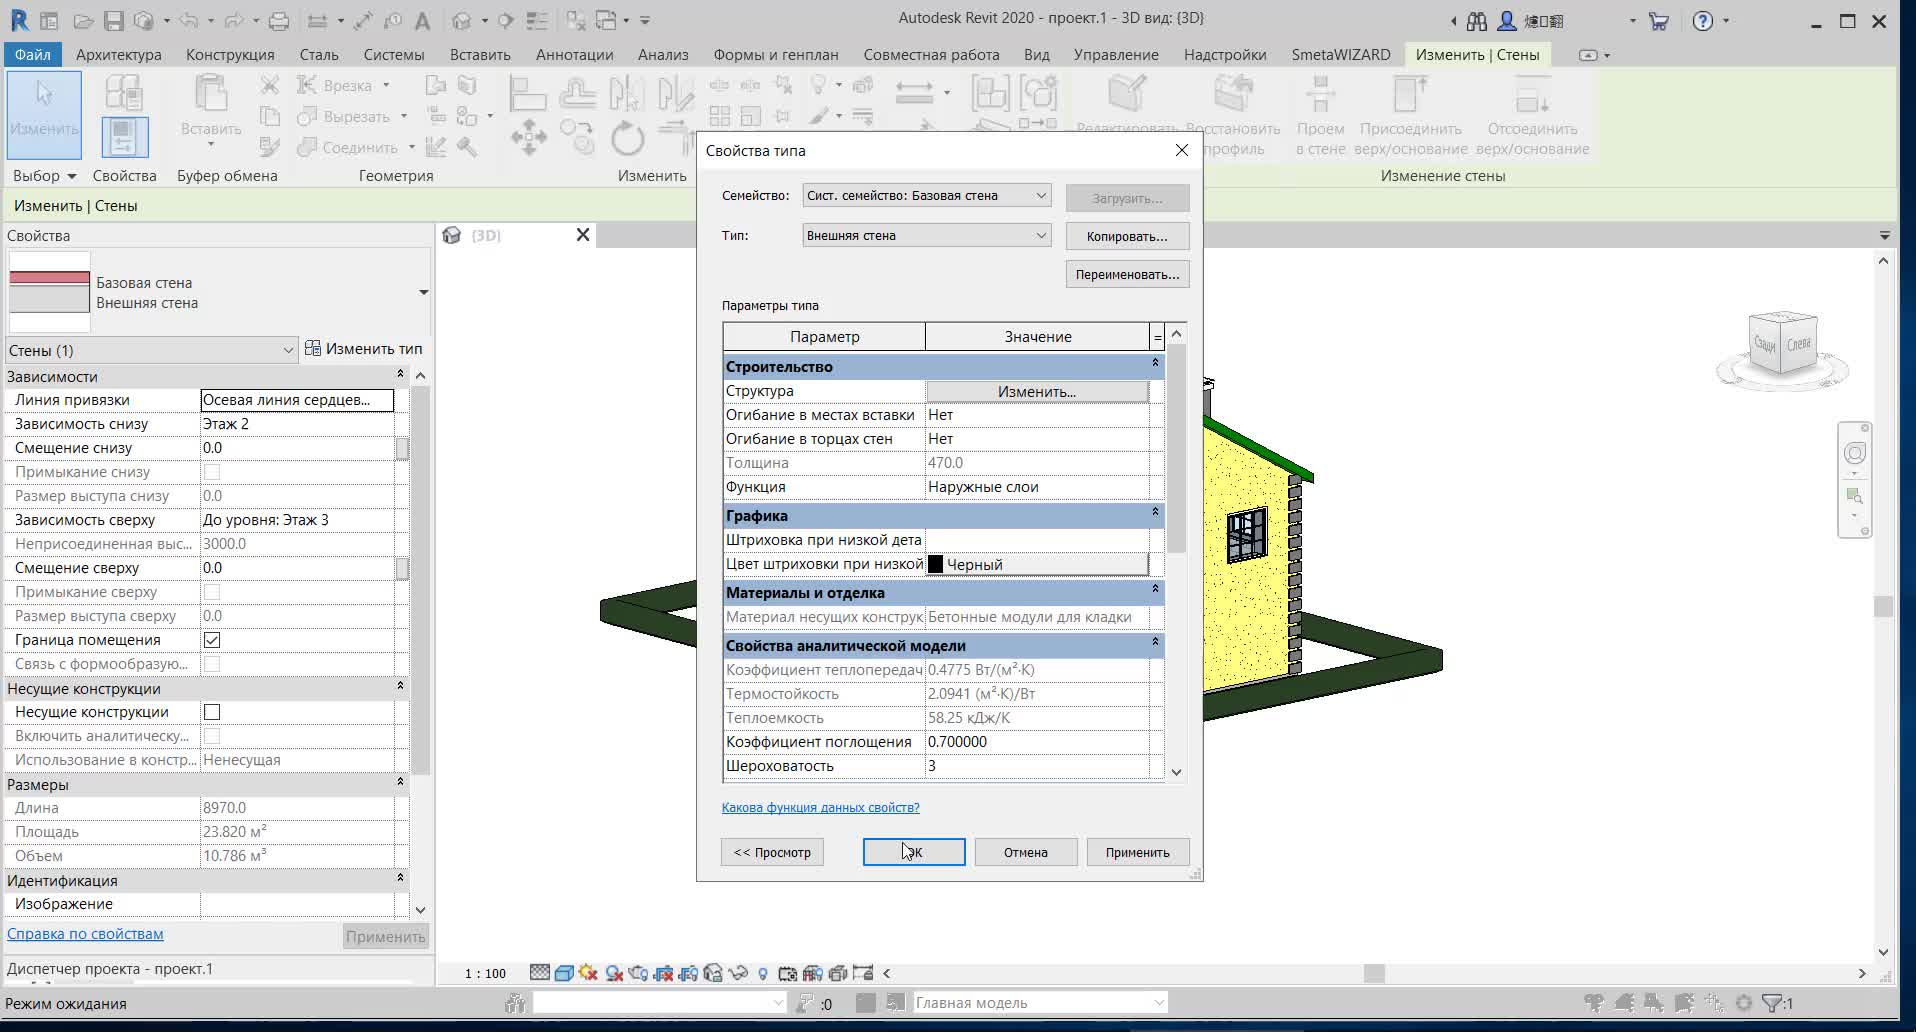The image size is (1916, 1032).
Task: Switch to the Аннотации ribbon tab
Action: click(x=574, y=55)
